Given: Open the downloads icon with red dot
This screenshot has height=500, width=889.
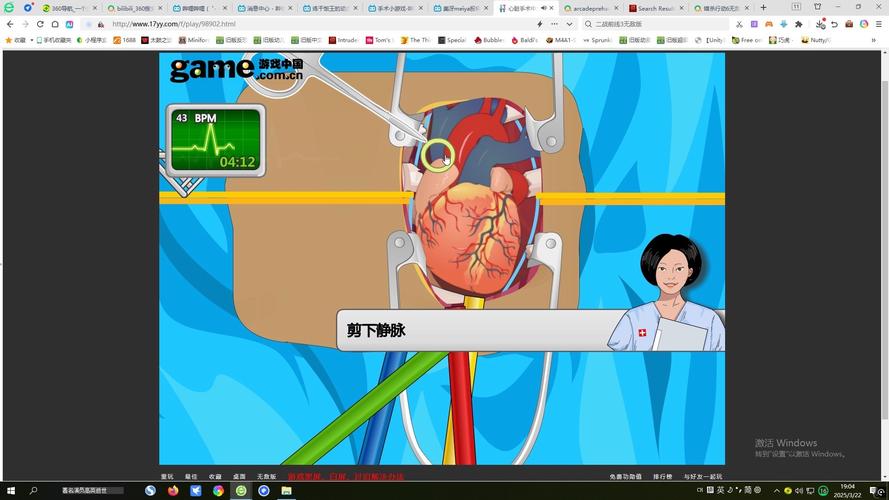Looking at the screenshot, I should pyautogui.click(x=820, y=24).
